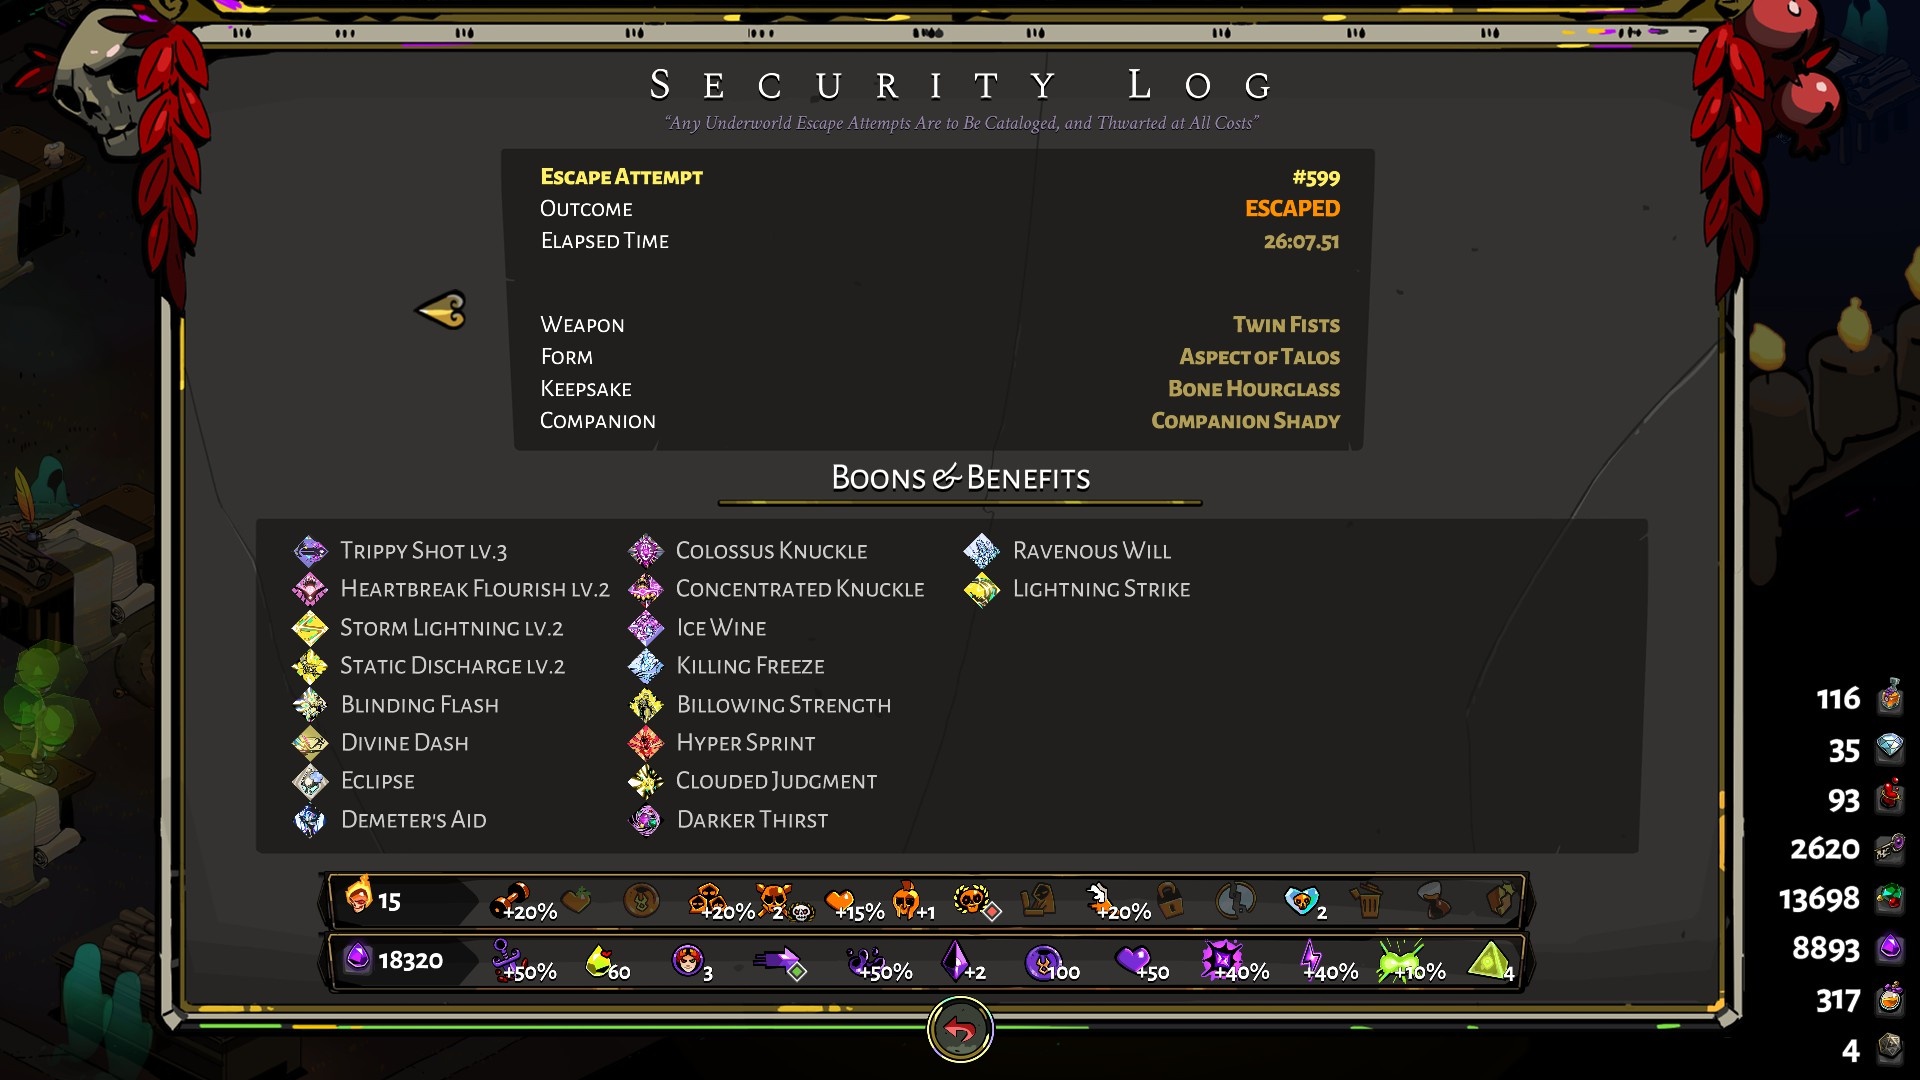Click the yellow triangle mirror talent icon
The image size is (1920, 1080).
1491,962
